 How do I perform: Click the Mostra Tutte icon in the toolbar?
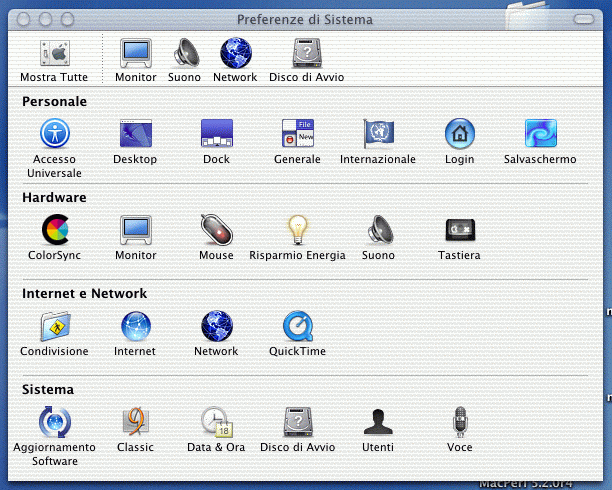(55, 53)
